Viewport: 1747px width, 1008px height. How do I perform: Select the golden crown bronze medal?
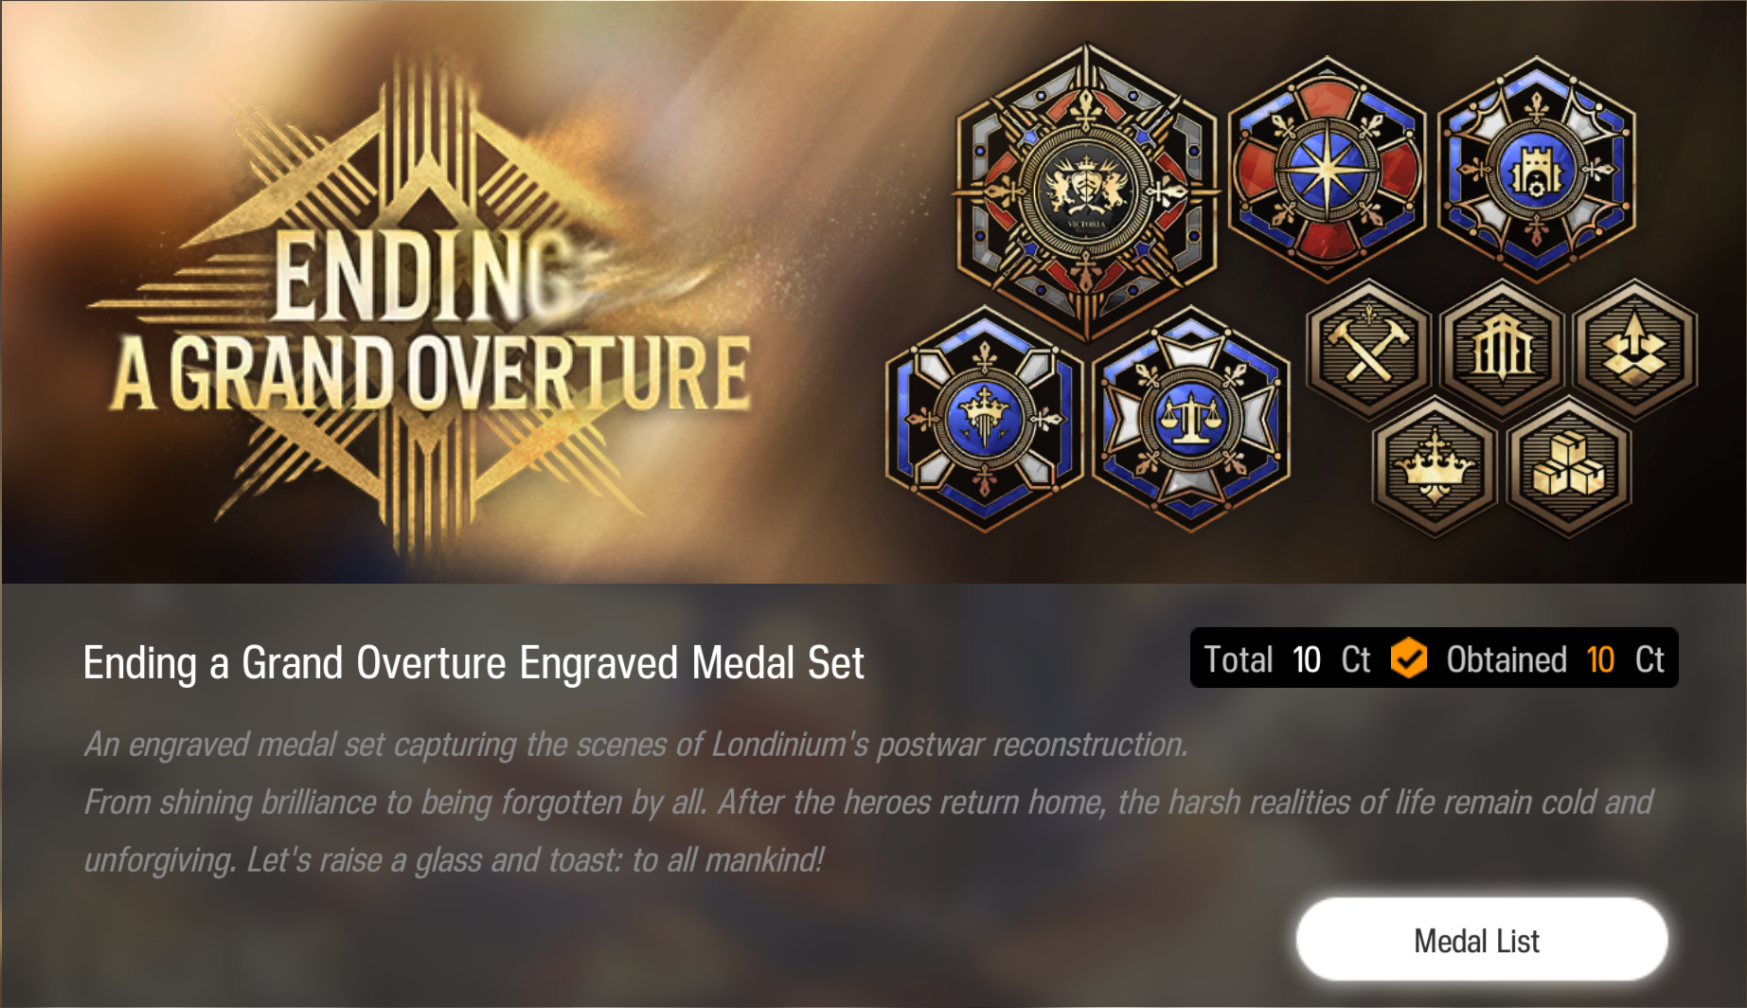pos(1434,467)
